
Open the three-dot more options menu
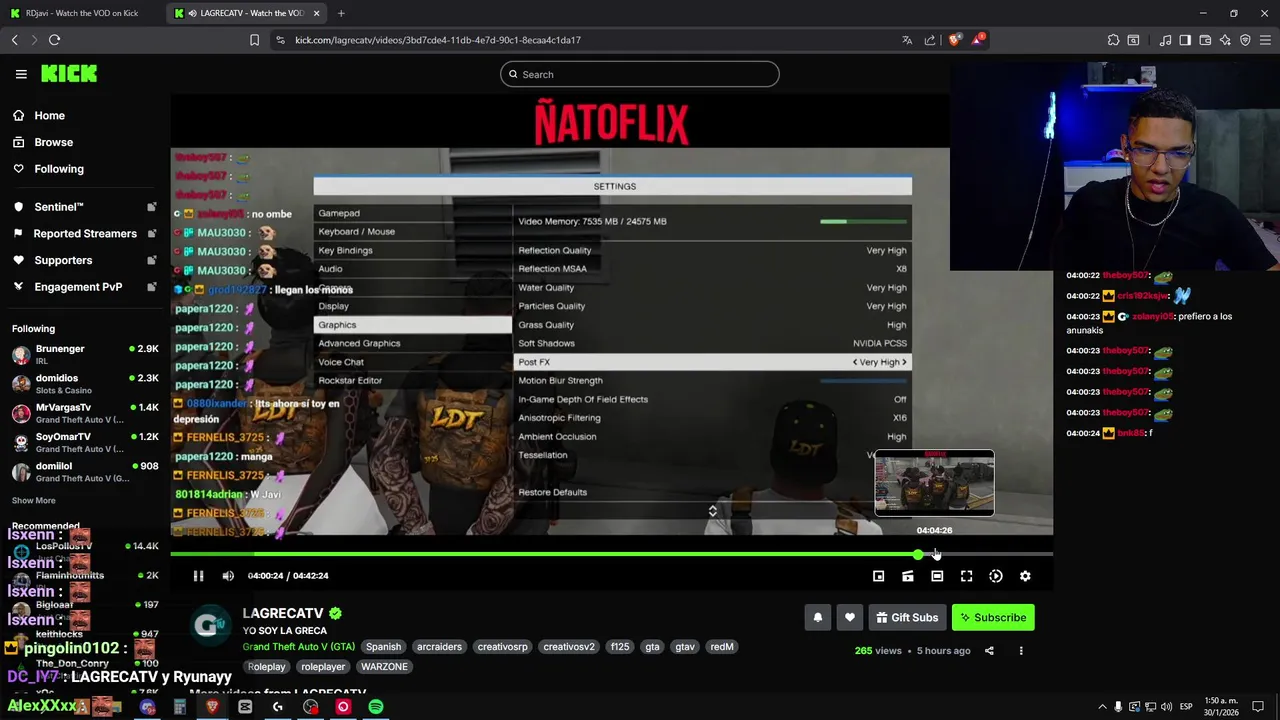pyautogui.click(x=1021, y=651)
